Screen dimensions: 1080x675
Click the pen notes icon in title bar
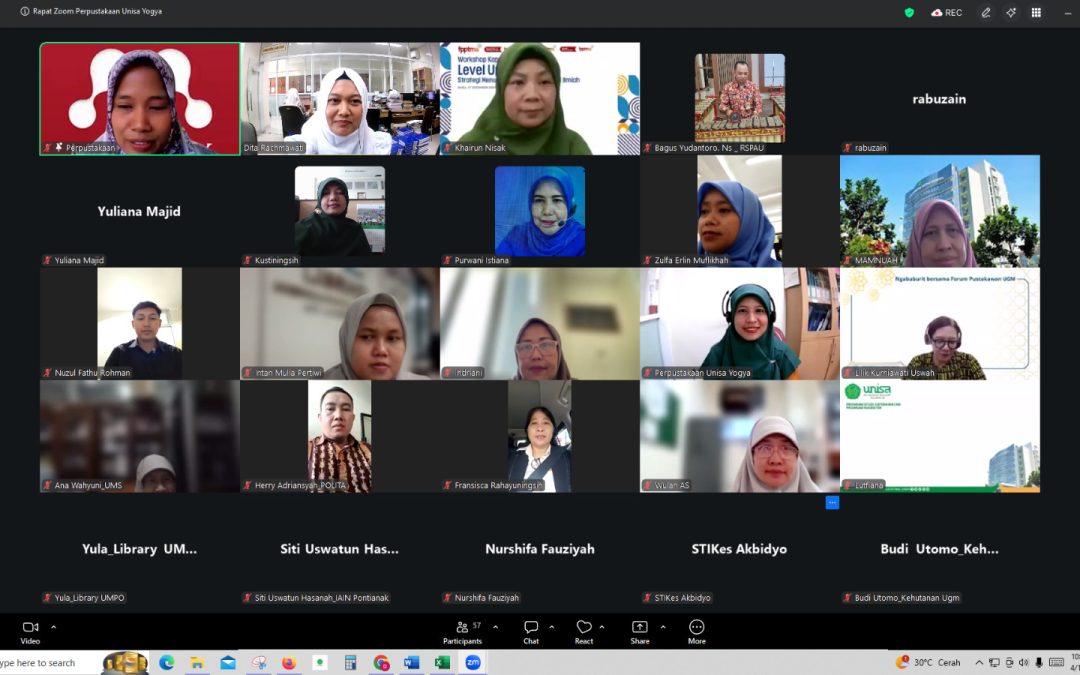(986, 12)
